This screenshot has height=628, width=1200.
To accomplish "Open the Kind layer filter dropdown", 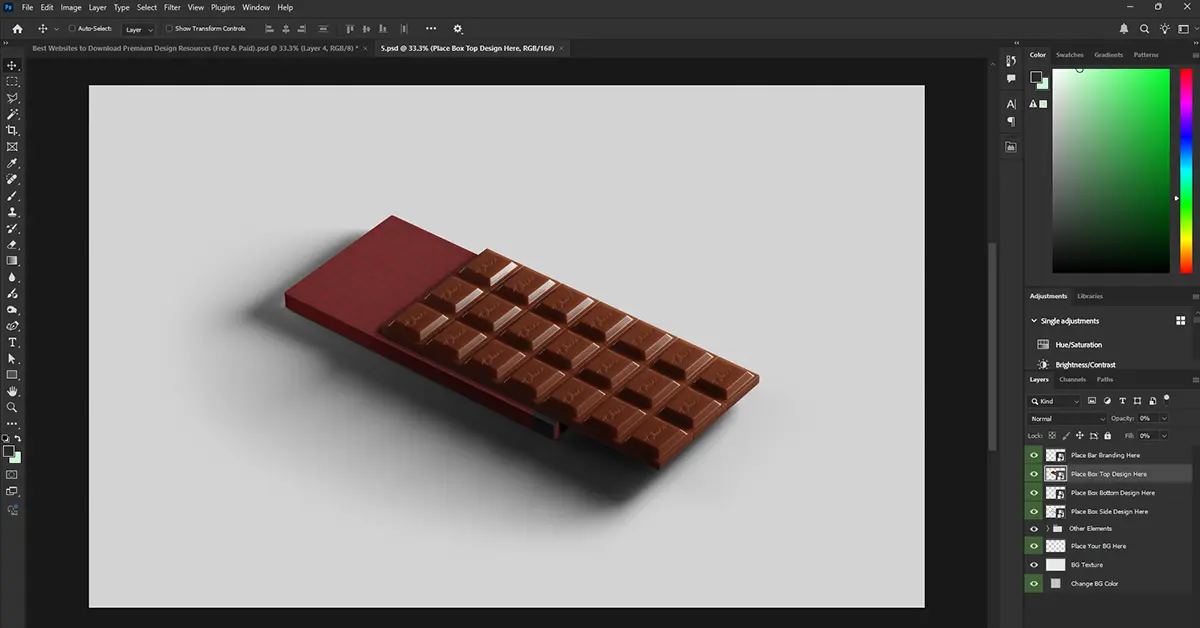I will pos(1055,401).
